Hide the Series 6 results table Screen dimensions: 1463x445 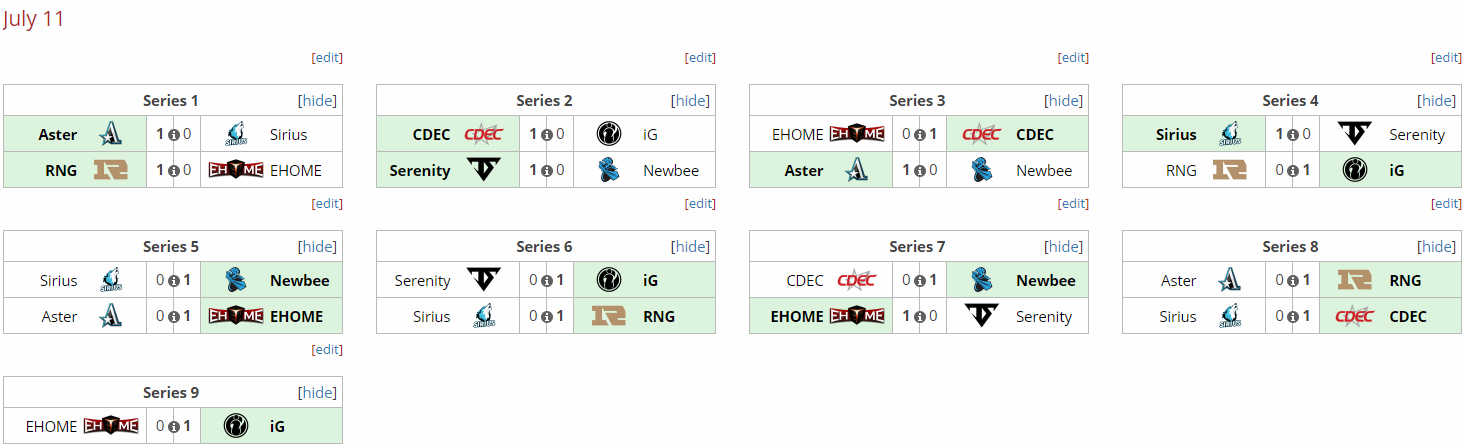[x=691, y=246]
